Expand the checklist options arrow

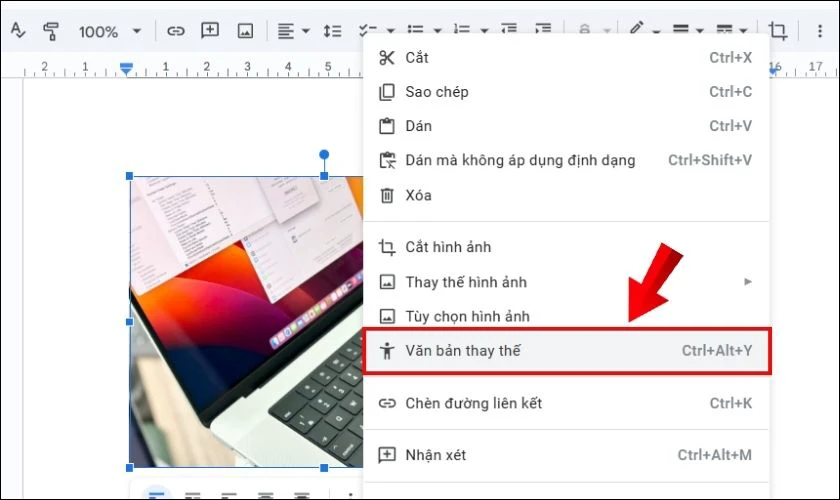[x=391, y=31]
